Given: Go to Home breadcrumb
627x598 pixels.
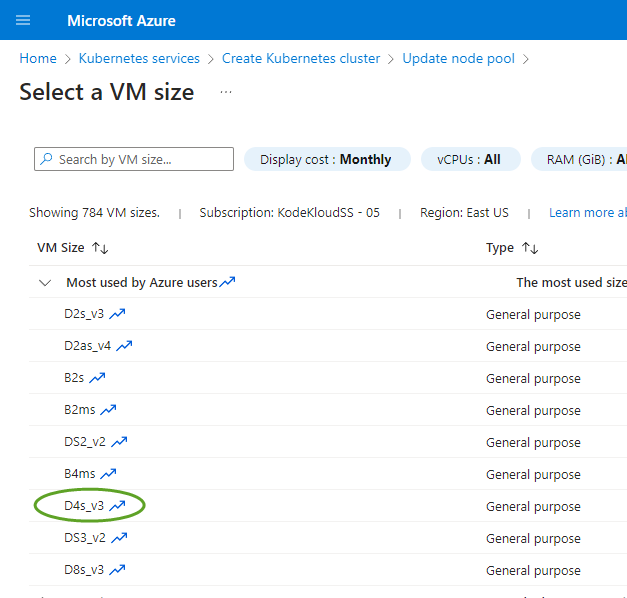Looking at the screenshot, I should [38, 59].
